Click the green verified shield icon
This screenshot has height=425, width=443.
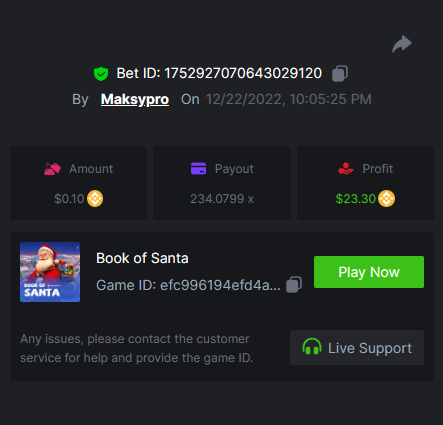point(101,74)
